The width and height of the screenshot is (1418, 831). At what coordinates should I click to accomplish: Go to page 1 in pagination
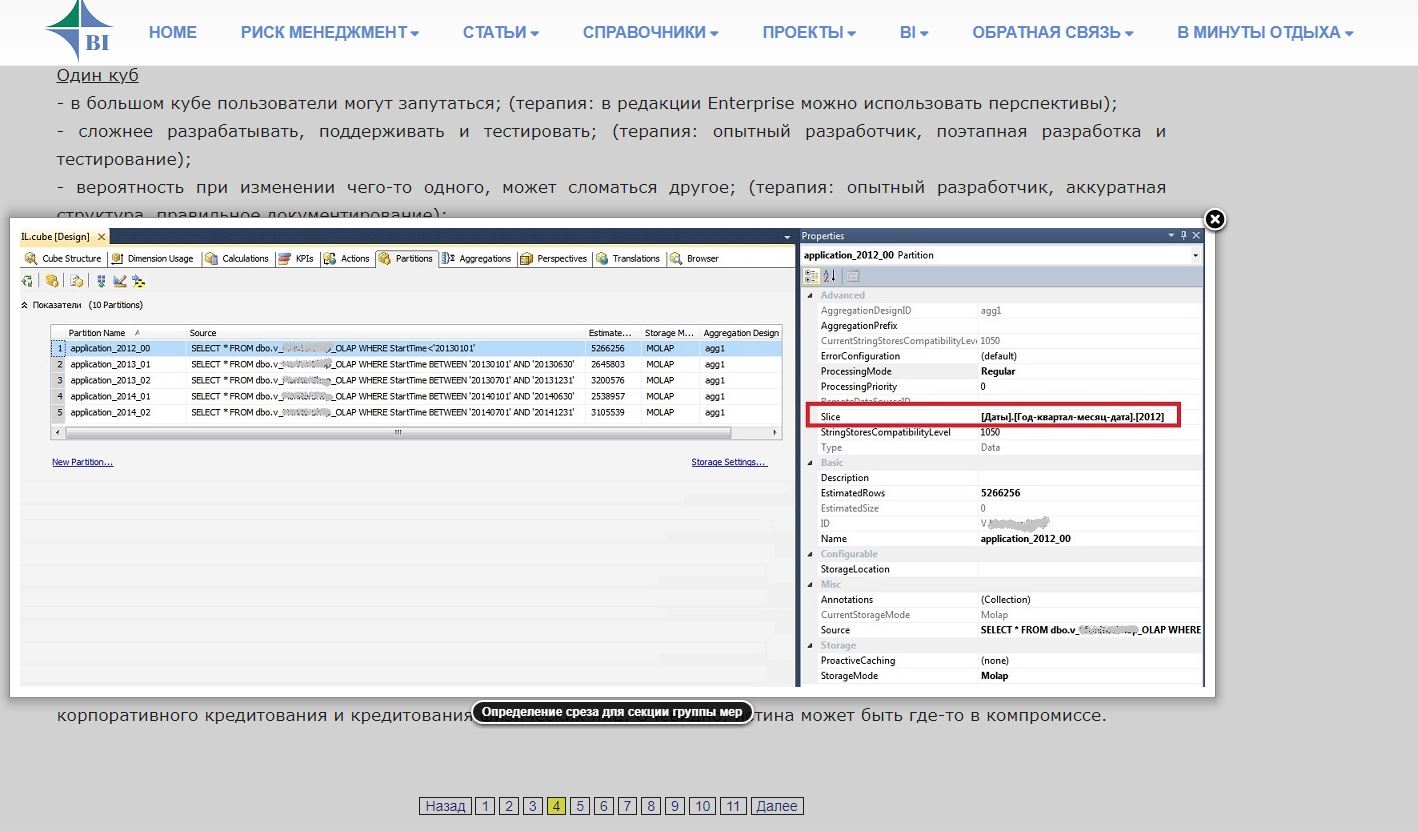point(485,806)
